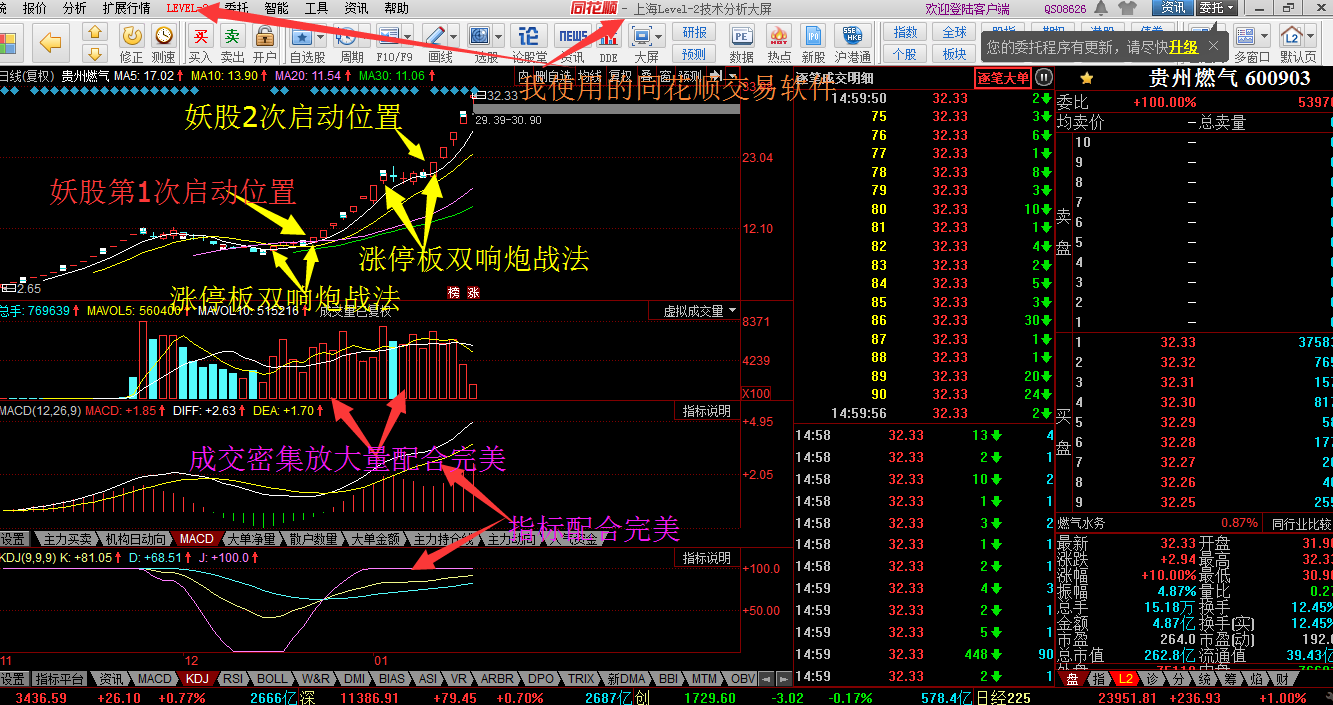Screen dimensions: 1333x705
Task: Dismiss the upgrade notification popup
Action: point(1214,46)
